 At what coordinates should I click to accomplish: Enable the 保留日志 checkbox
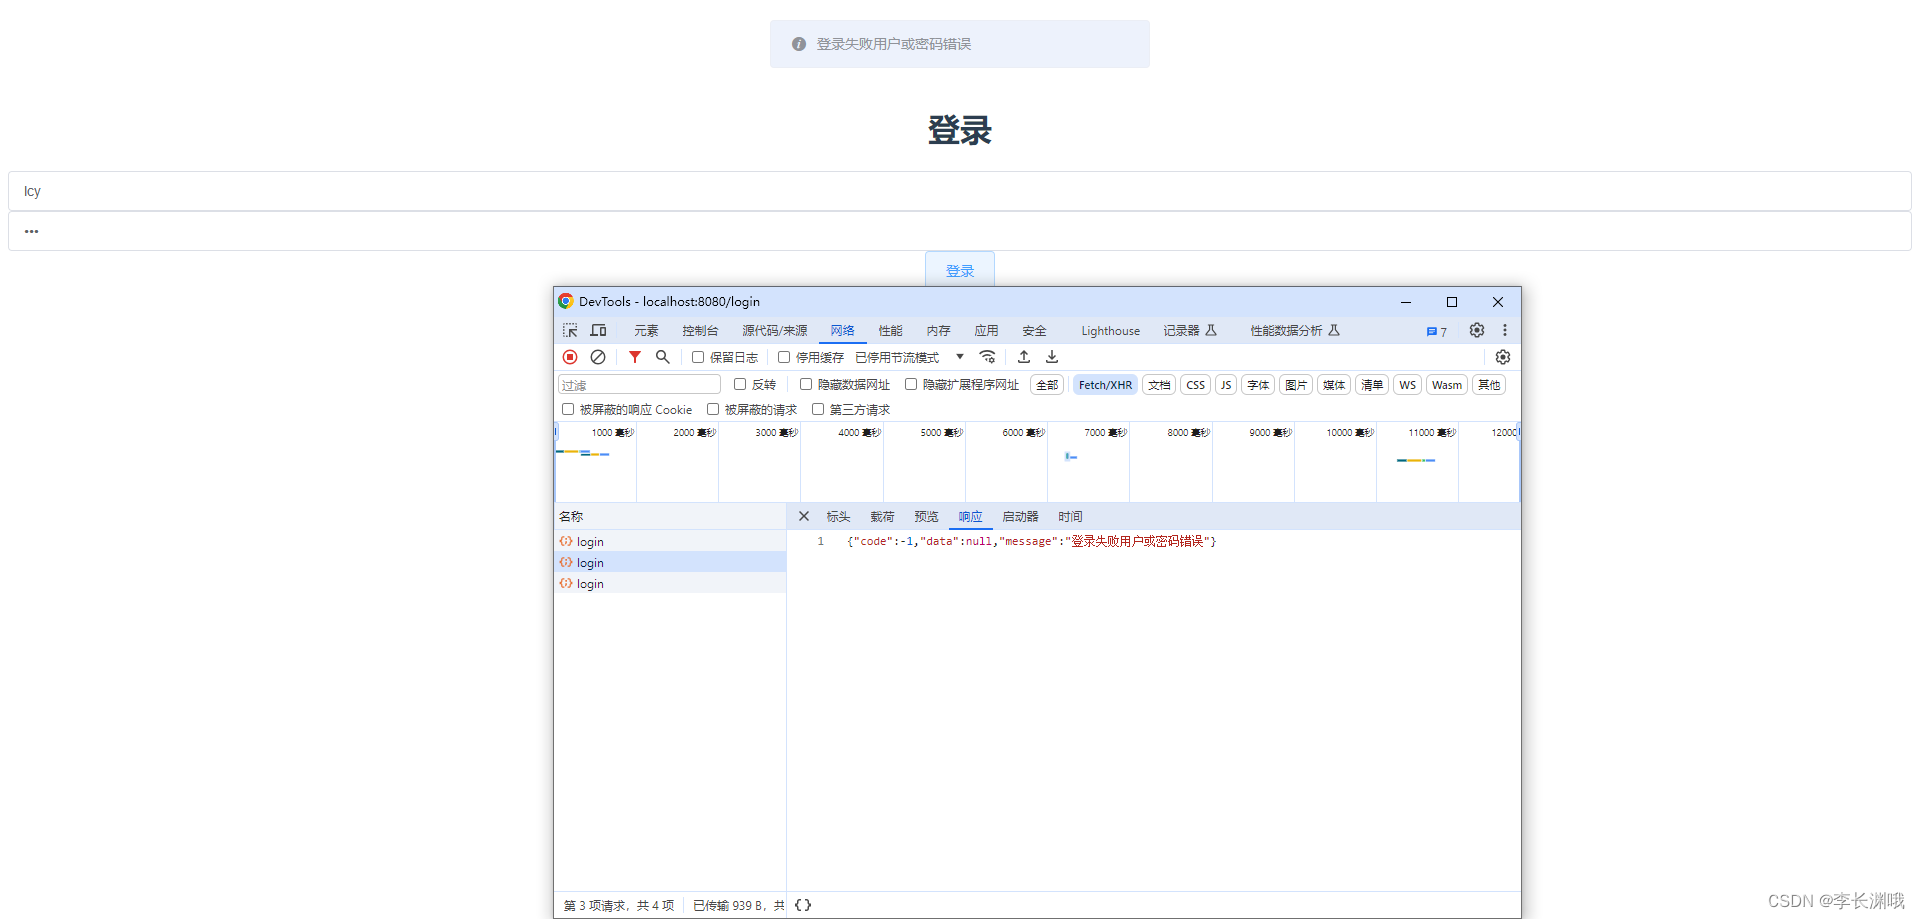click(x=698, y=357)
